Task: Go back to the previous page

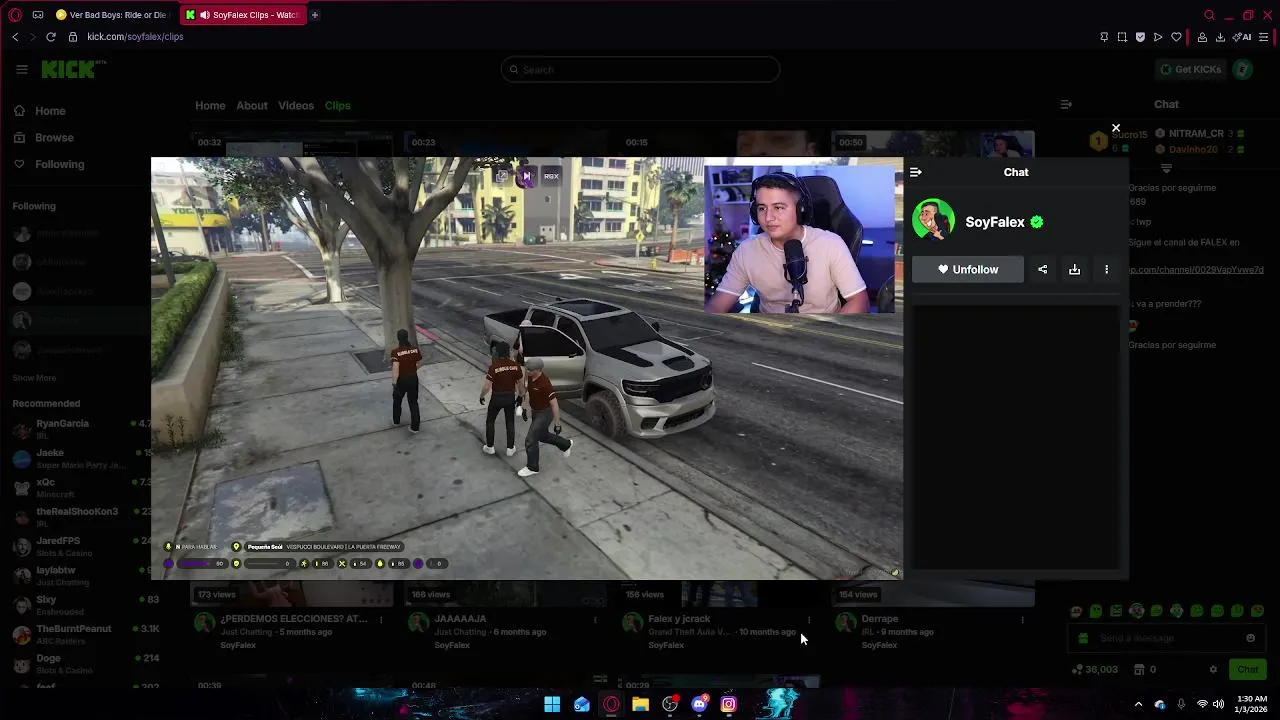Action: tap(15, 37)
